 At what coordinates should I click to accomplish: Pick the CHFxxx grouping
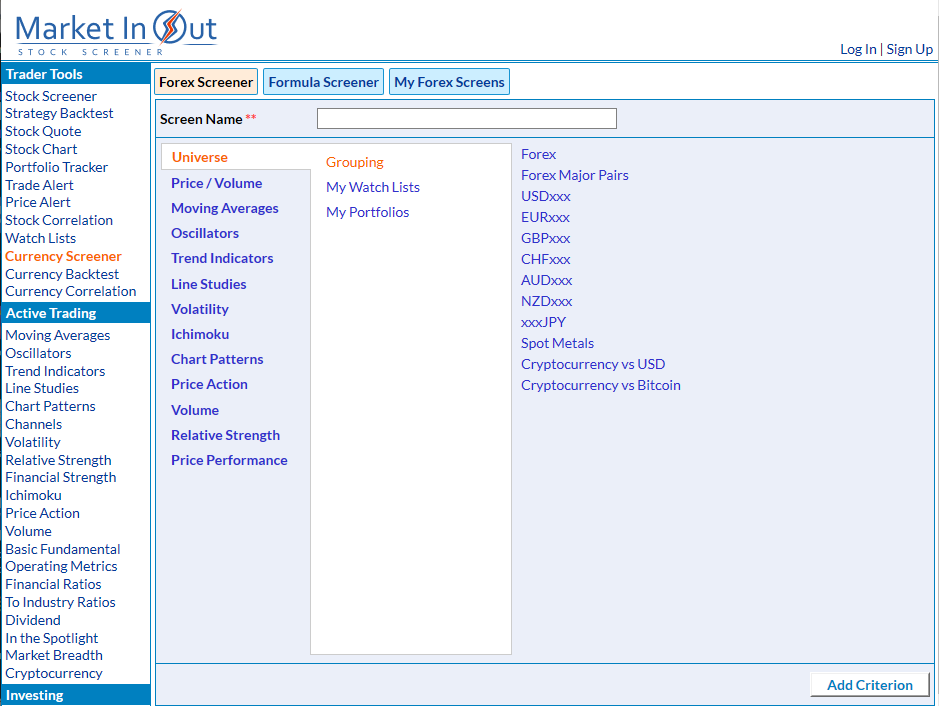(546, 259)
